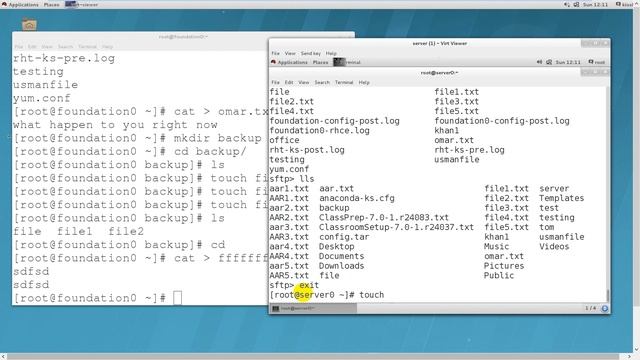Click 'foundation0-rhce.log' in server0 terminal
This screenshot has width=640, height=360.
[x=319, y=131]
